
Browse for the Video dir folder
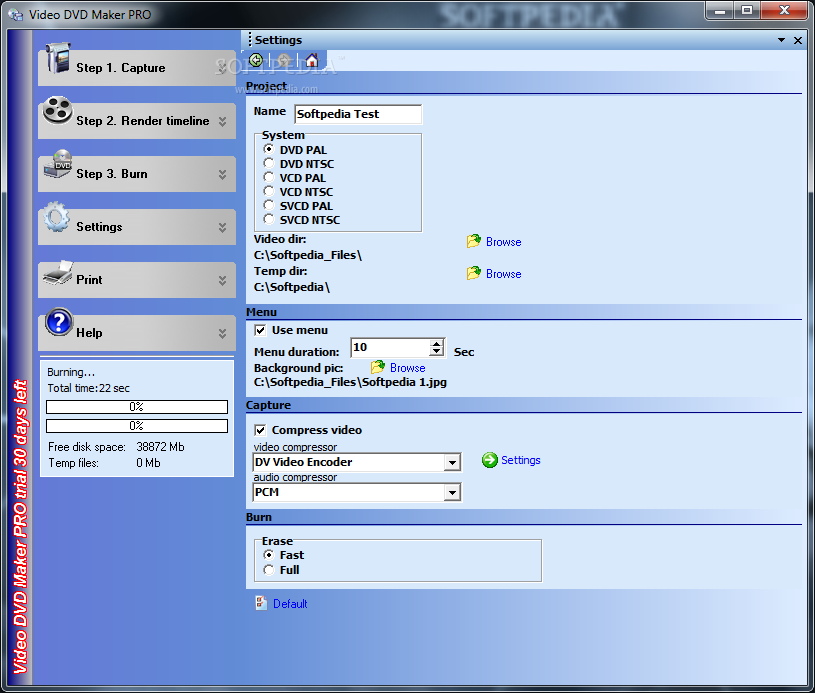[x=504, y=242]
